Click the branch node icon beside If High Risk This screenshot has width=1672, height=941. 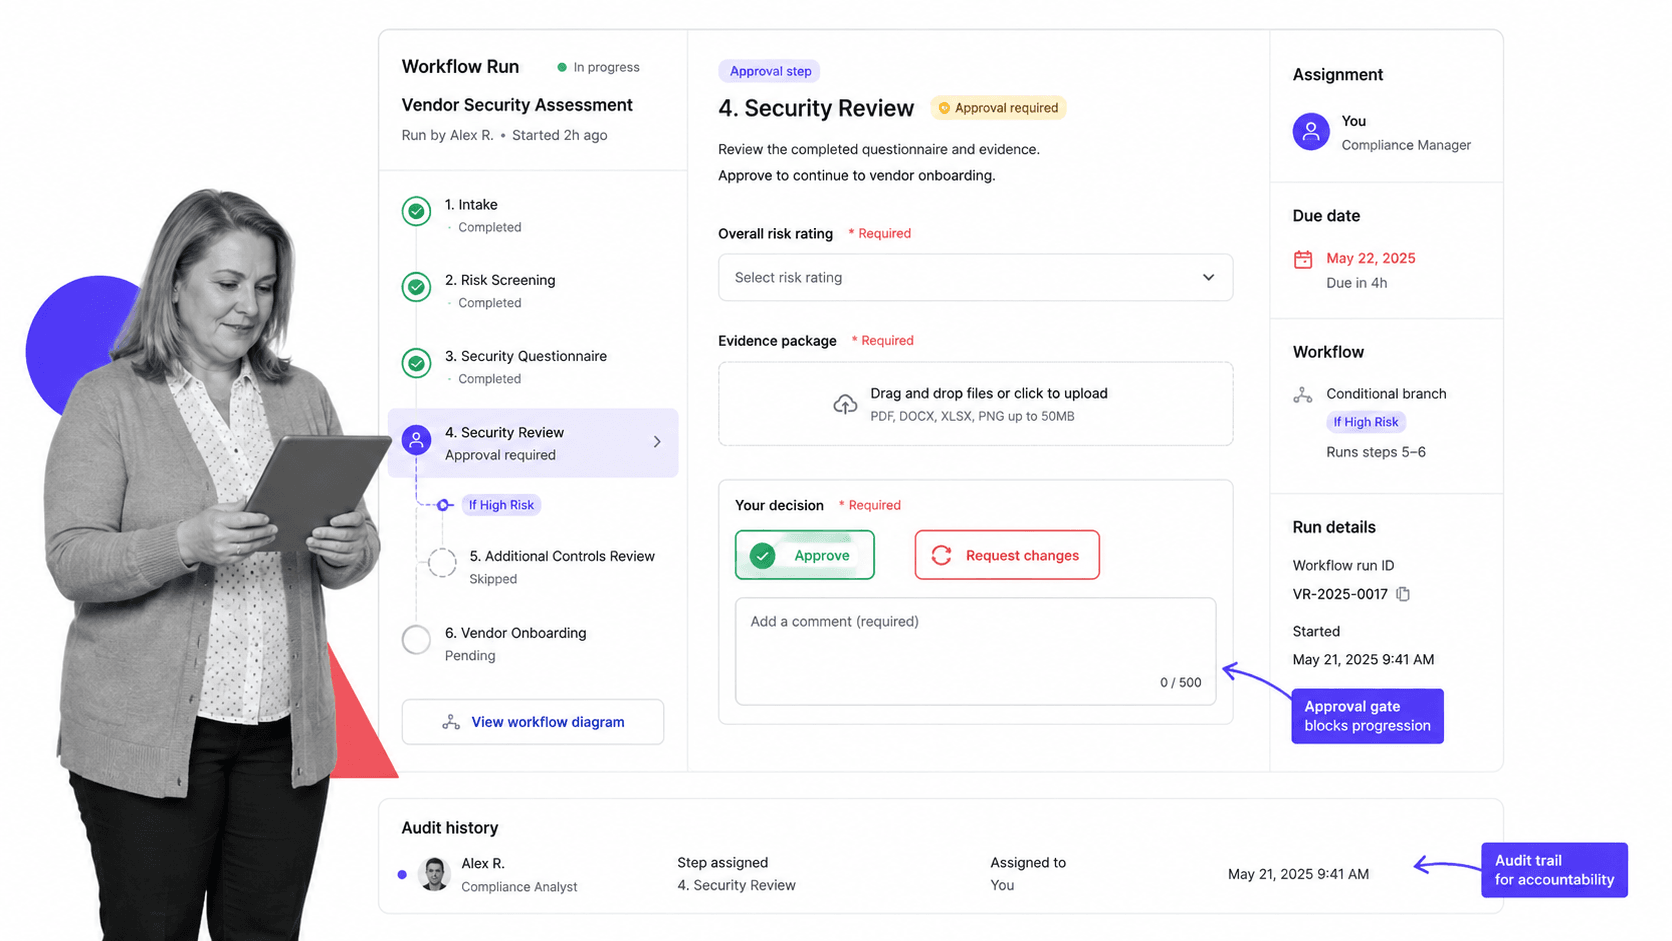click(x=444, y=505)
